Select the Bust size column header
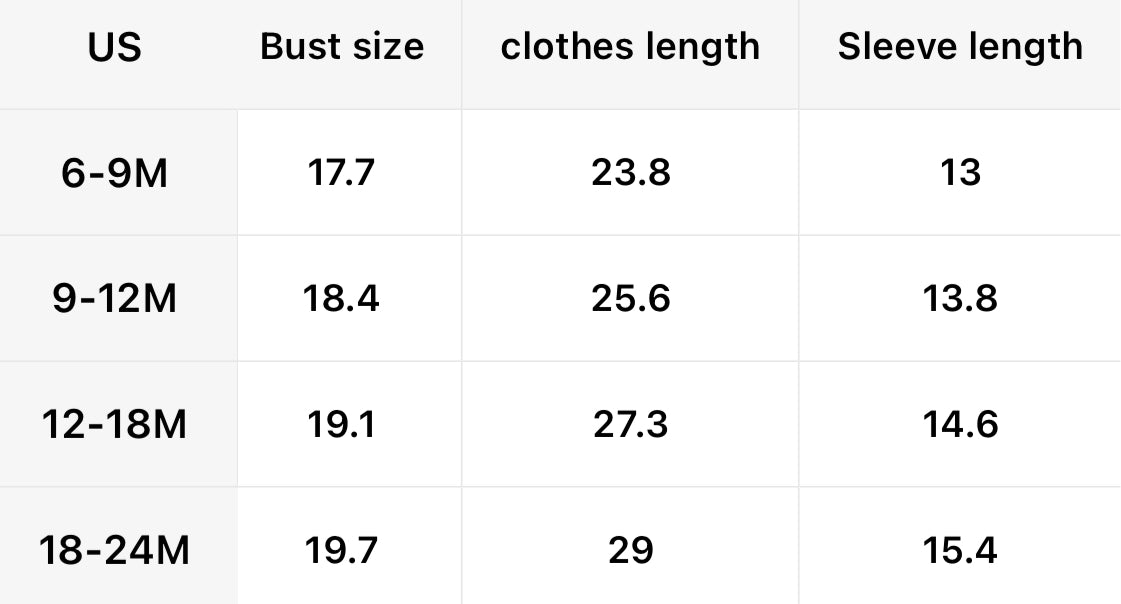This screenshot has height=604, width=1121. coord(342,47)
